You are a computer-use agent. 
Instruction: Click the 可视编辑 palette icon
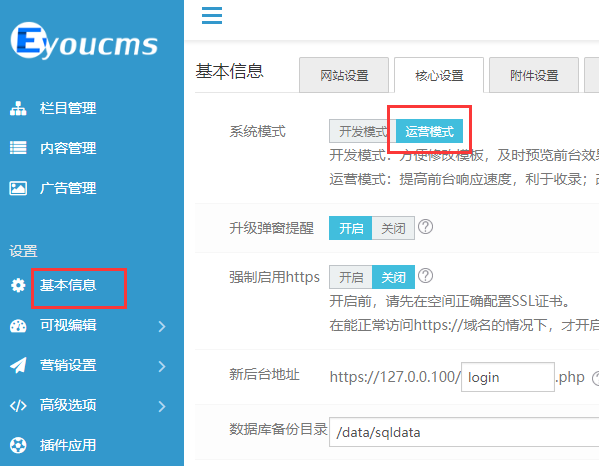[18, 326]
